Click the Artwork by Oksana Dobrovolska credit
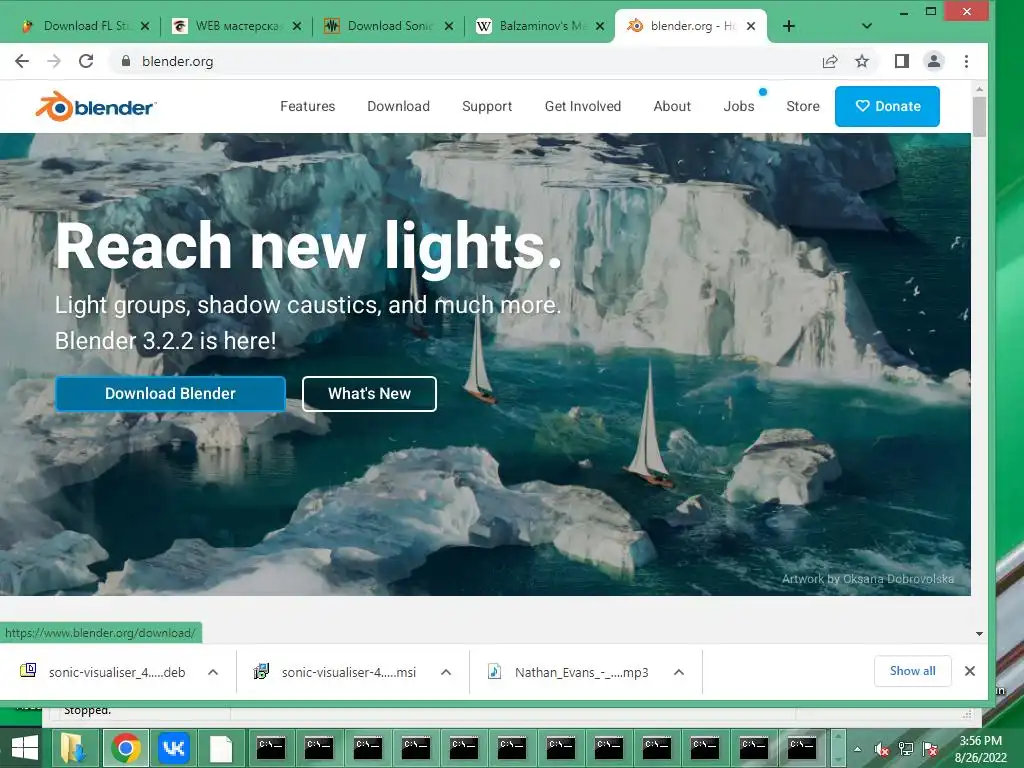This screenshot has width=1024, height=768. pos(867,579)
